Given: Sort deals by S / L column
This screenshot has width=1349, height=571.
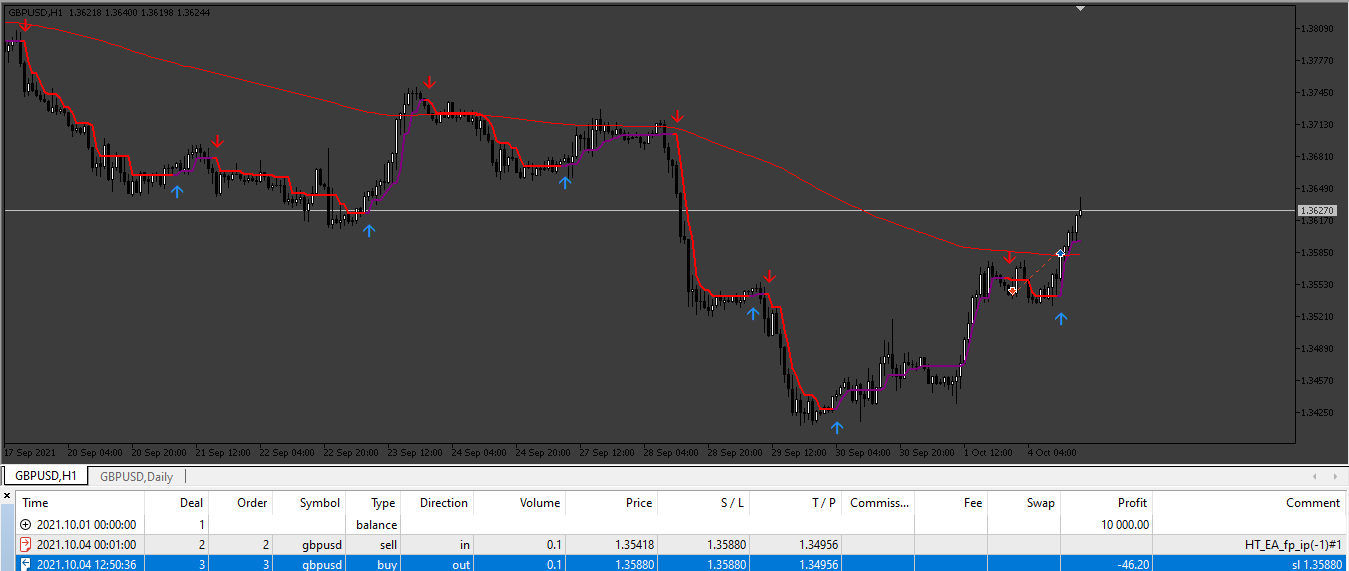Looking at the screenshot, I should coord(703,503).
